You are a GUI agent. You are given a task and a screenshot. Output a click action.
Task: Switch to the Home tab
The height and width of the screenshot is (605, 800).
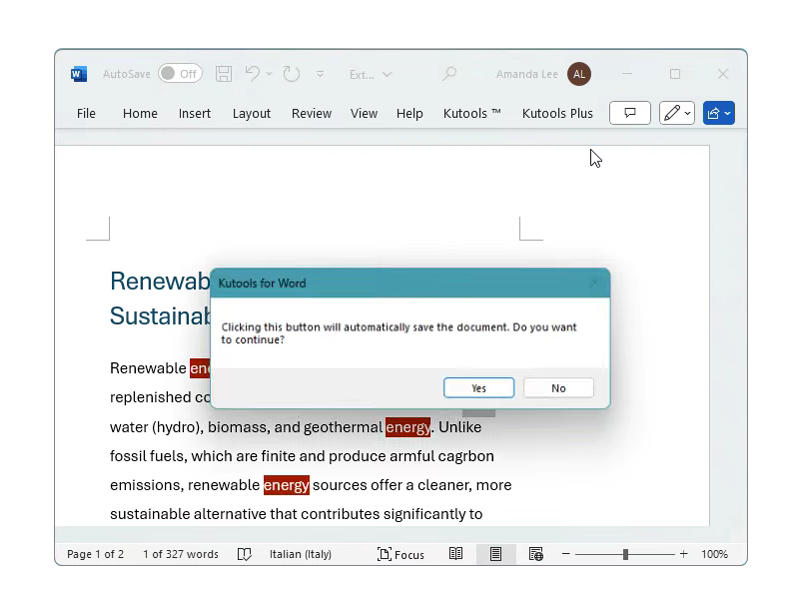point(140,113)
